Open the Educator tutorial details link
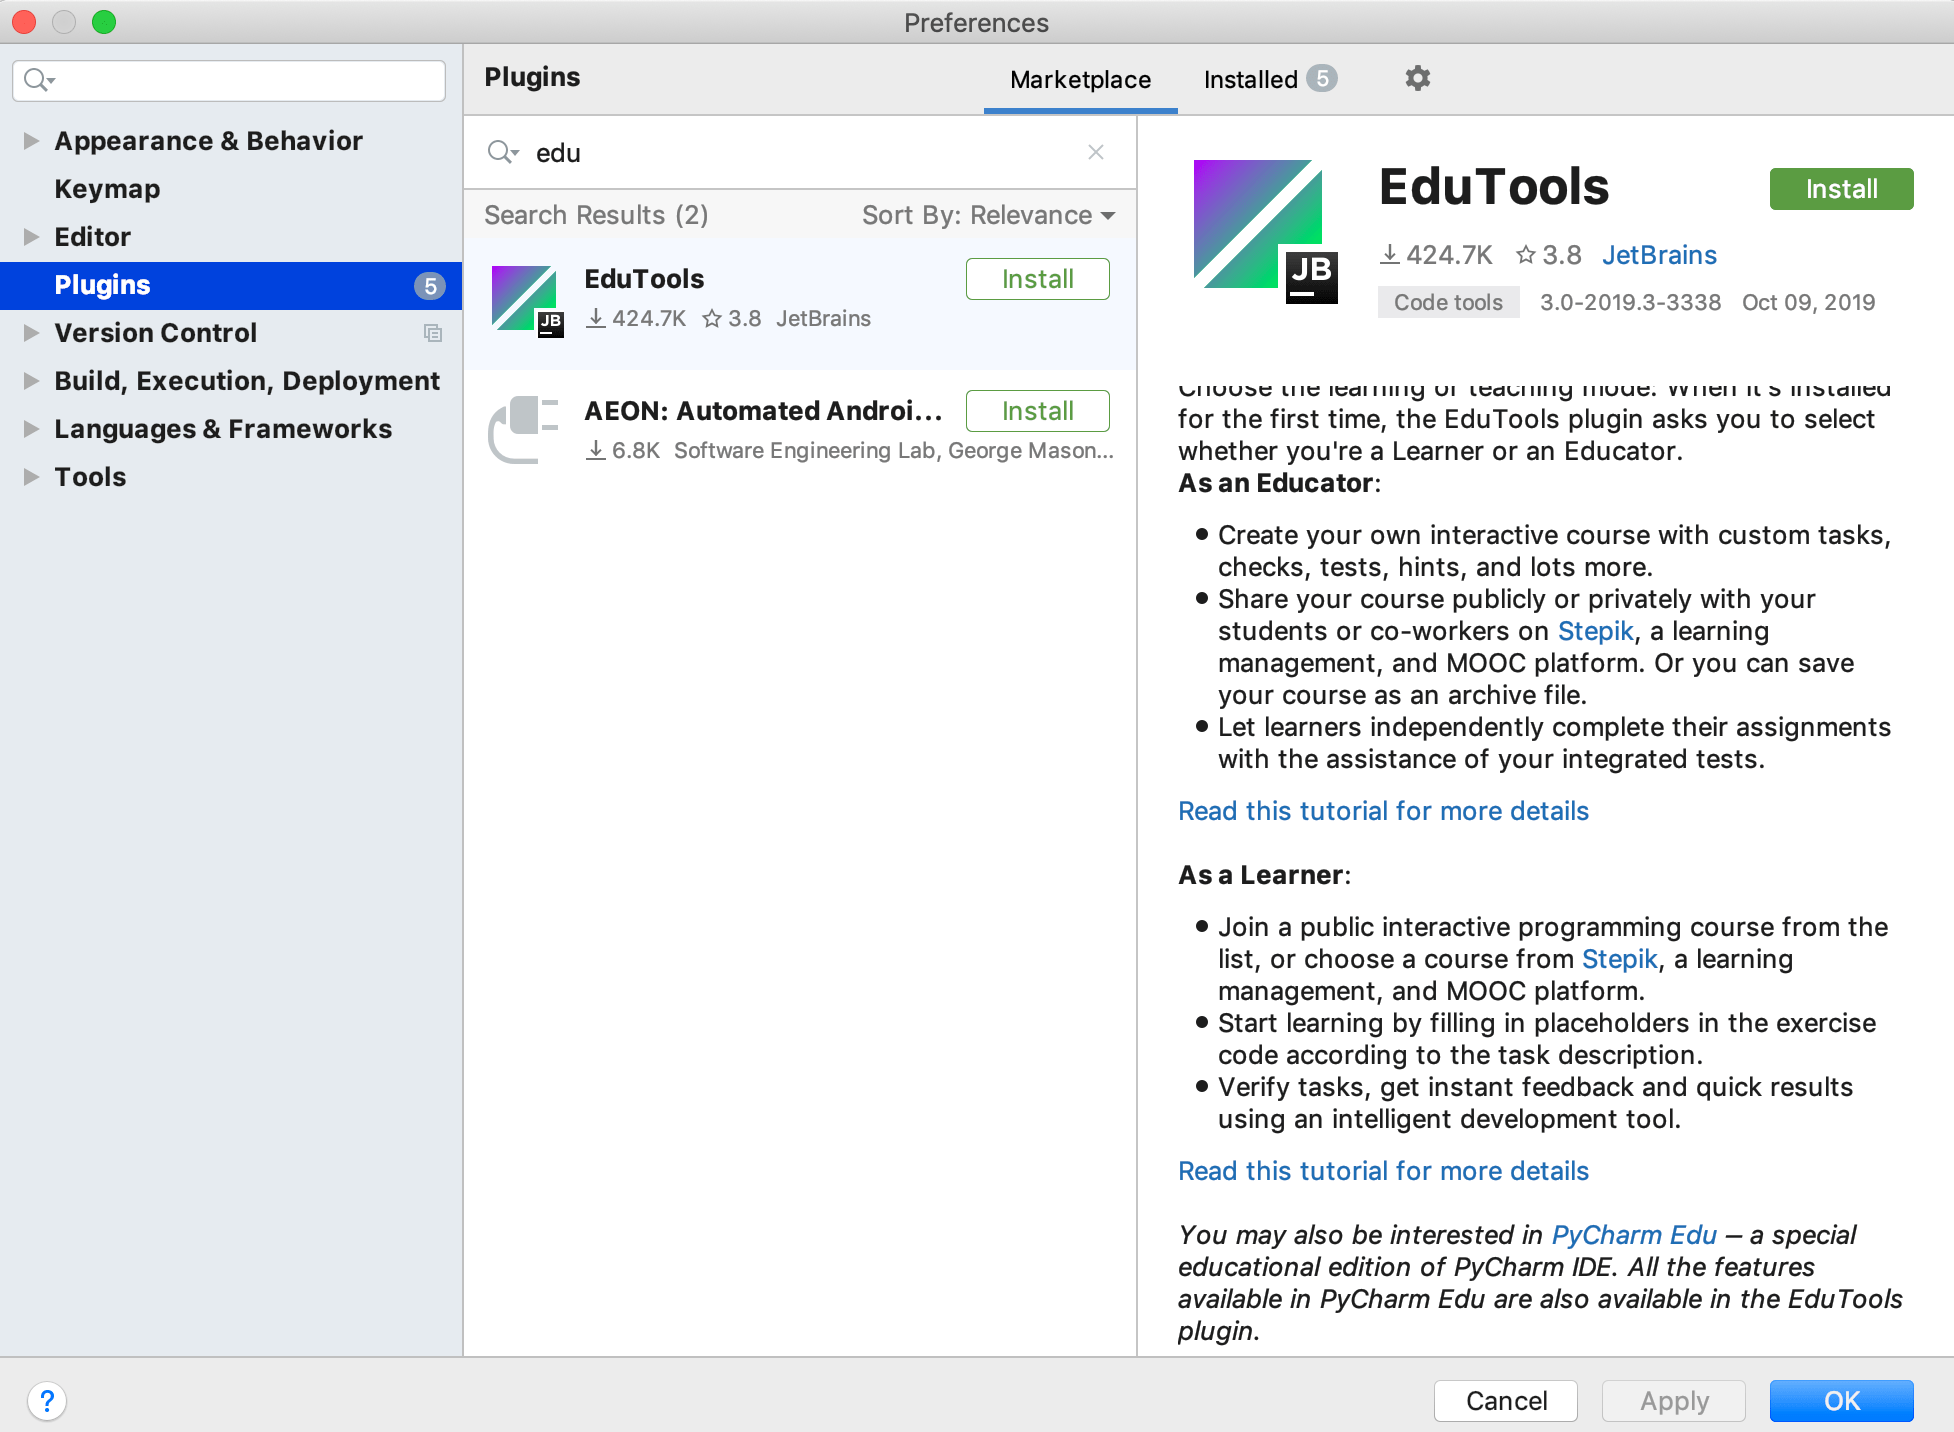This screenshot has height=1432, width=1954. pyautogui.click(x=1383, y=811)
